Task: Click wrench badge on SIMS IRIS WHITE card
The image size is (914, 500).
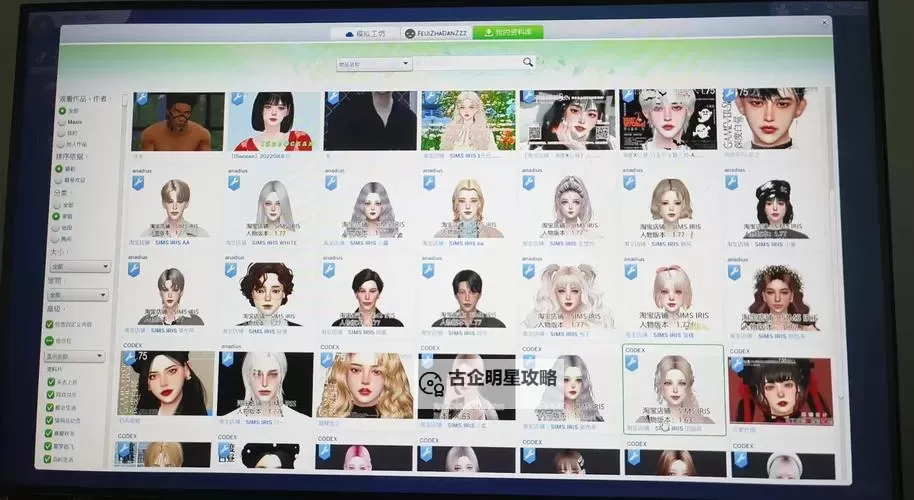Action: 234,183
